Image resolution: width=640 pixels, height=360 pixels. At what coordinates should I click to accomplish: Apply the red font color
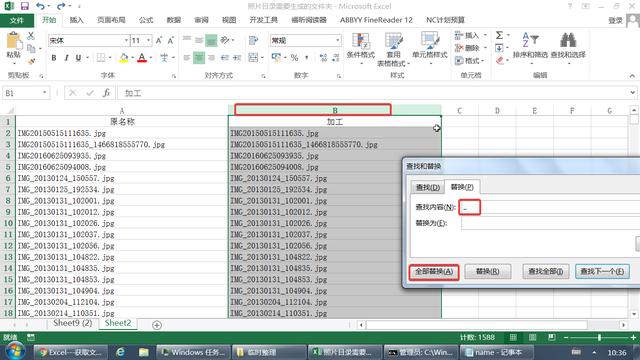pos(142,58)
